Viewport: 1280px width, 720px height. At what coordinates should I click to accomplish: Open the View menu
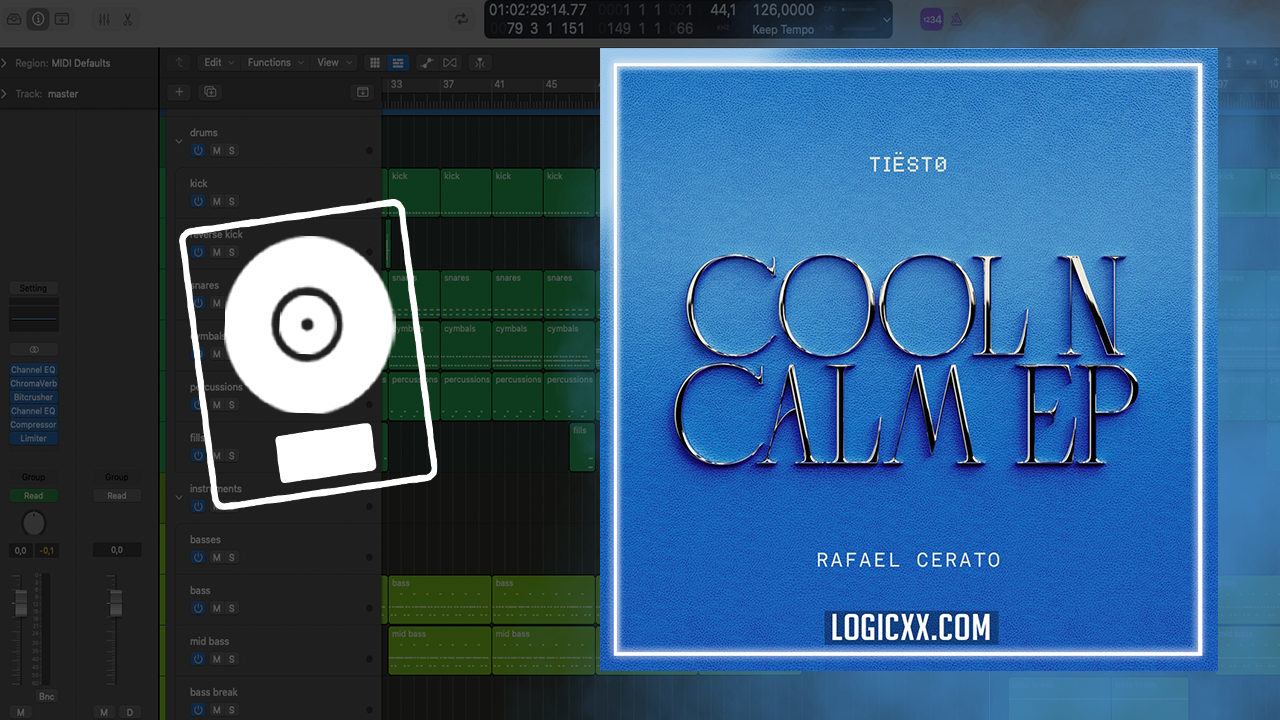pyautogui.click(x=334, y=62)
